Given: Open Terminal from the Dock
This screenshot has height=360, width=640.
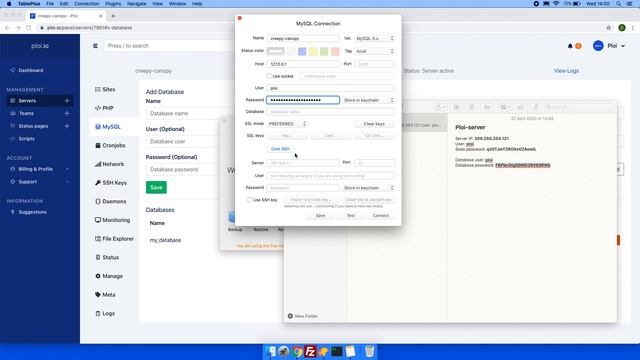Looking at the screenshot, I should click(x=337, y=351).
